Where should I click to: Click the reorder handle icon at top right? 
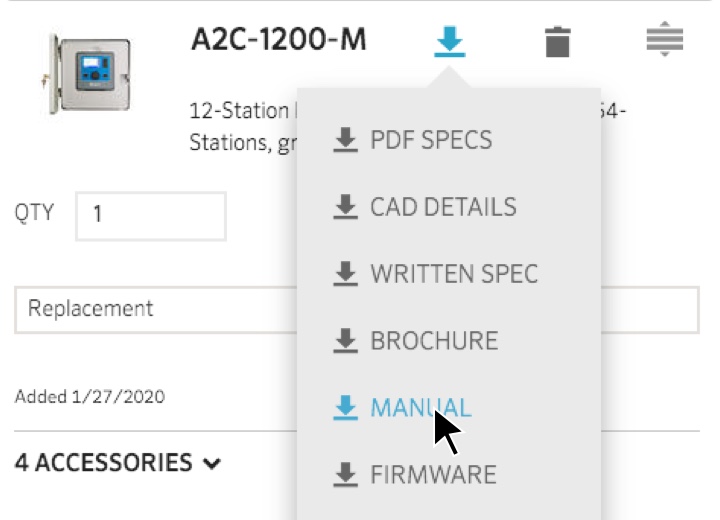click(665, 40)
